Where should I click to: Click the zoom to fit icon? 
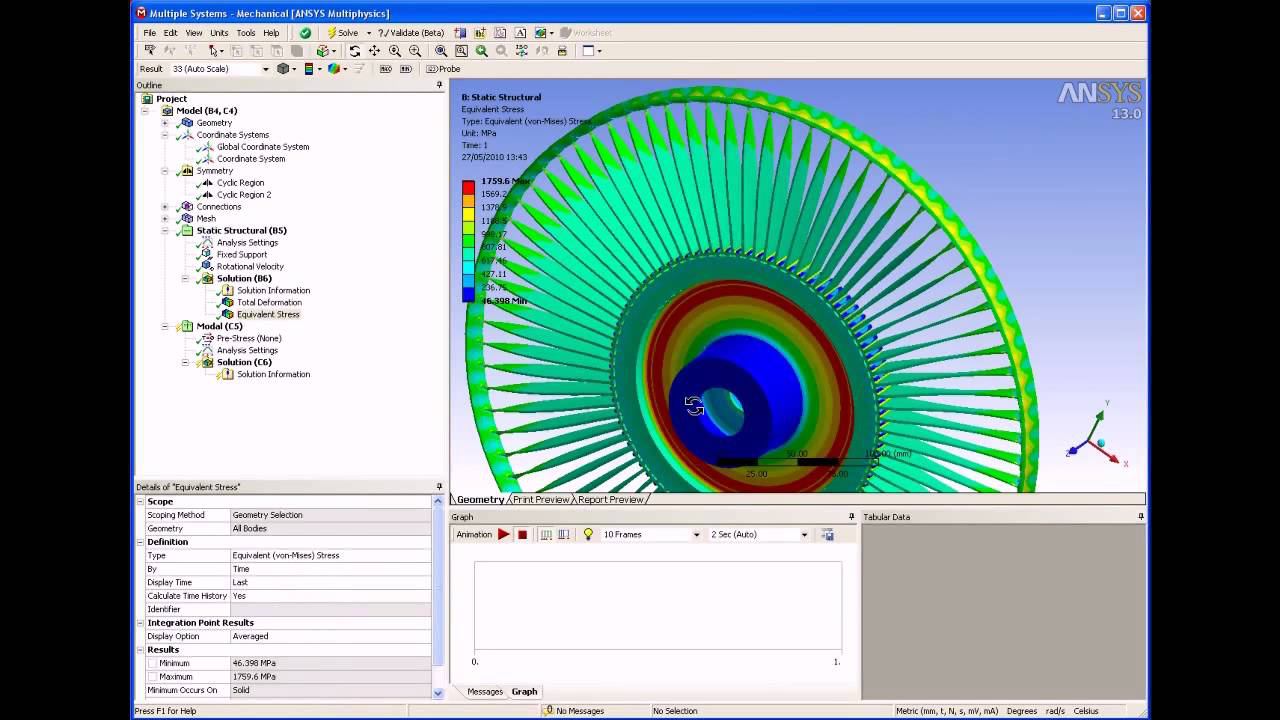(x=441, y=51)
